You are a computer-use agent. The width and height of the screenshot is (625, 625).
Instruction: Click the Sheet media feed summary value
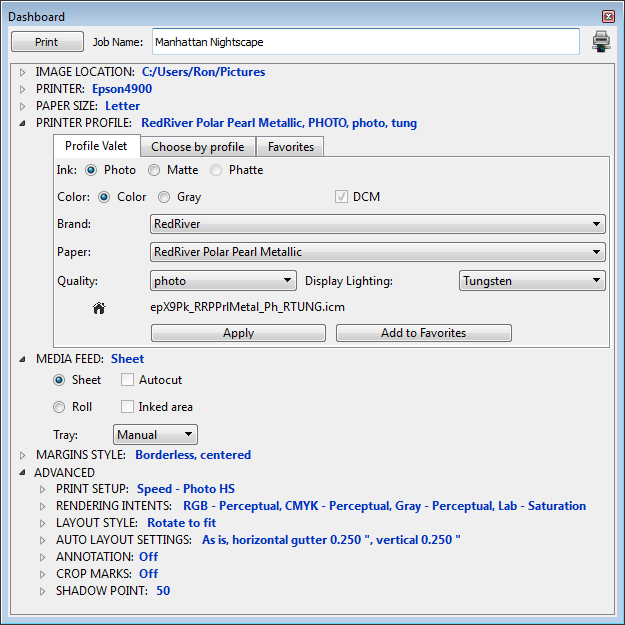pyautogui.click(x=127, y=359)
